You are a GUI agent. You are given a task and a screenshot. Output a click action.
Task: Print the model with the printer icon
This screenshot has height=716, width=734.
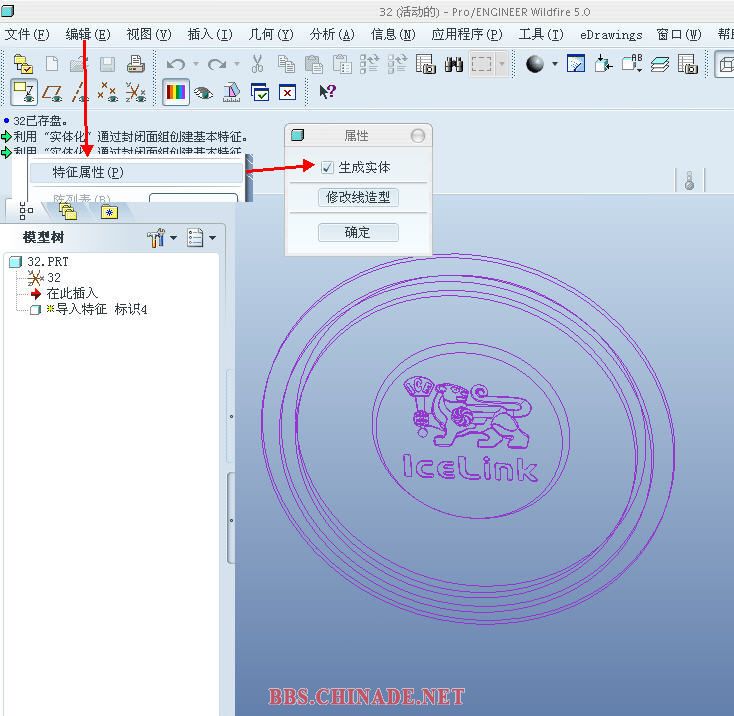tap(135, 64)
